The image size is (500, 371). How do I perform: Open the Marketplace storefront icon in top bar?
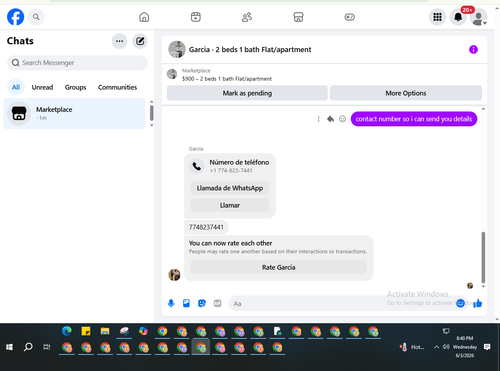298,17
